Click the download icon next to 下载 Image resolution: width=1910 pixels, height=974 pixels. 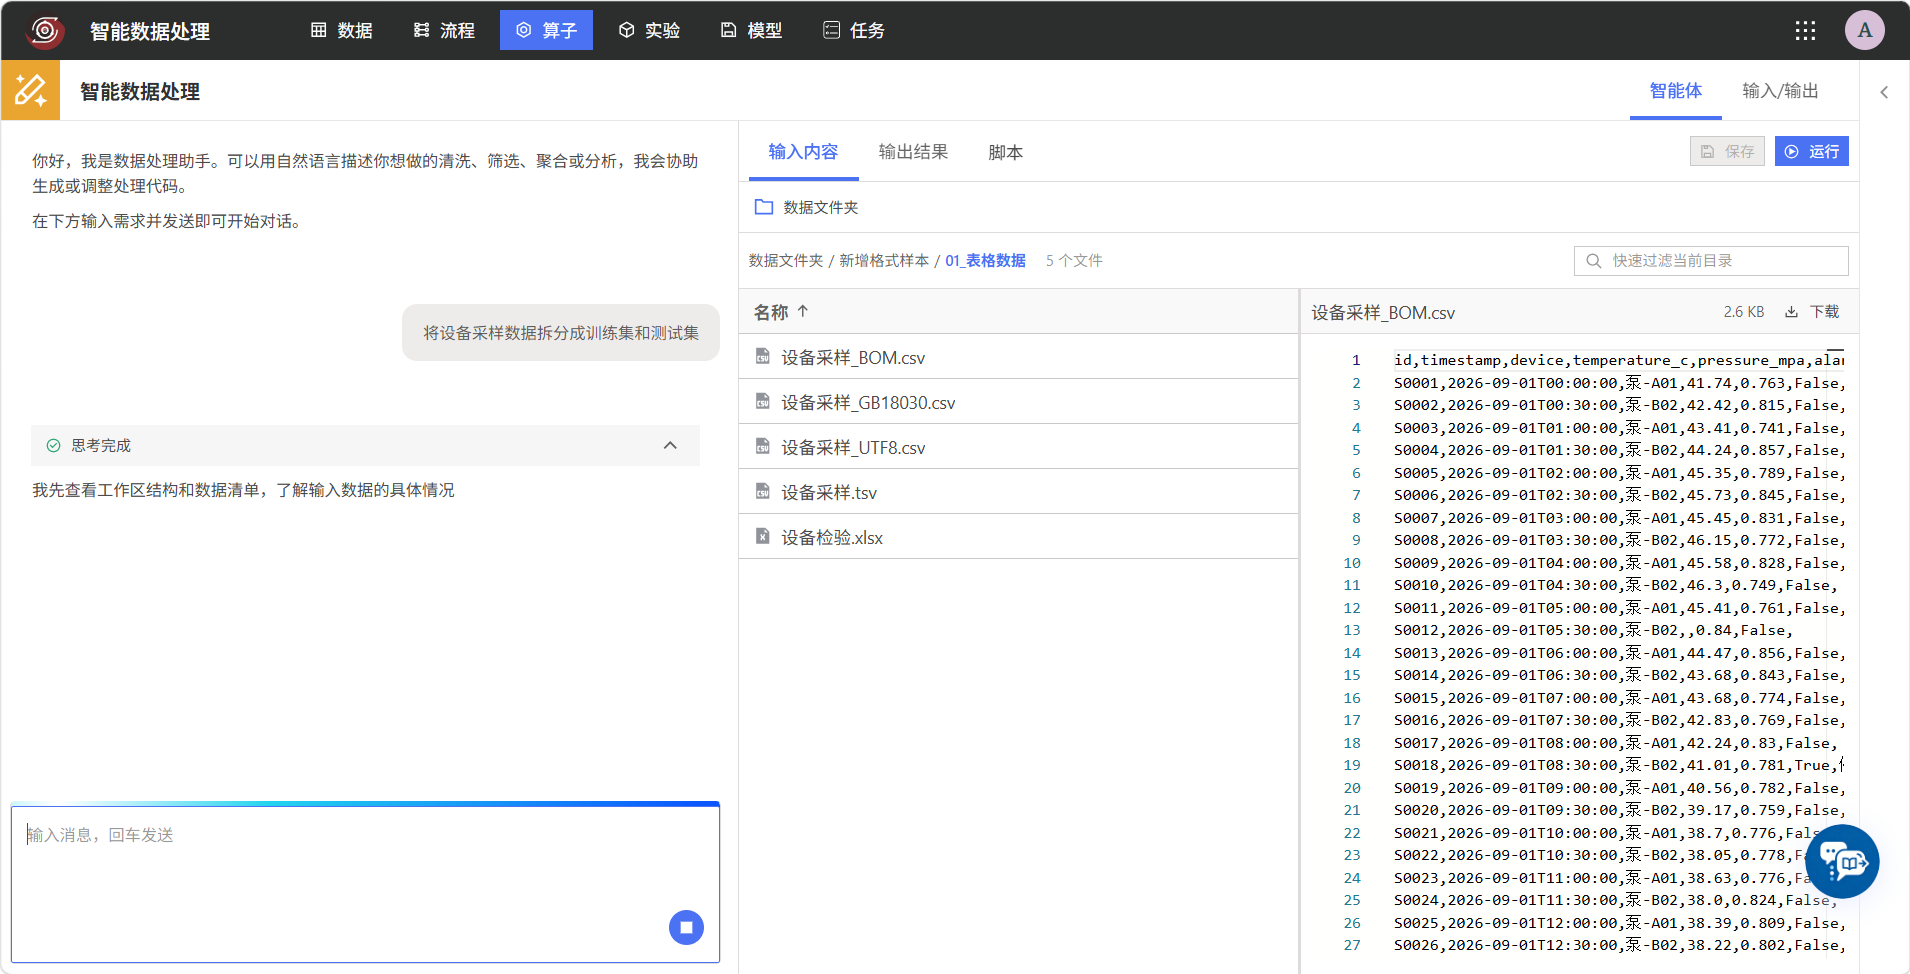1791,312
